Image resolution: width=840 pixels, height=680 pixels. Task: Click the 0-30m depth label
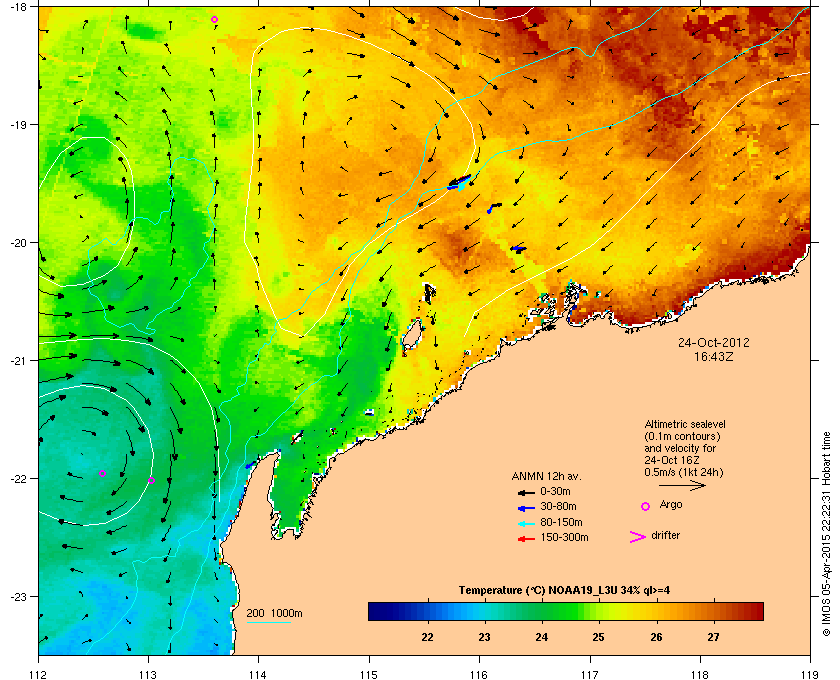[555, 491]
